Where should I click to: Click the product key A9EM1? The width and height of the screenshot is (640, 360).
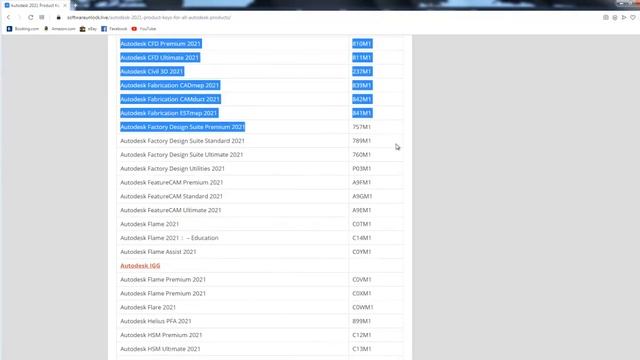pyautogui.click(x=362, y=210)
